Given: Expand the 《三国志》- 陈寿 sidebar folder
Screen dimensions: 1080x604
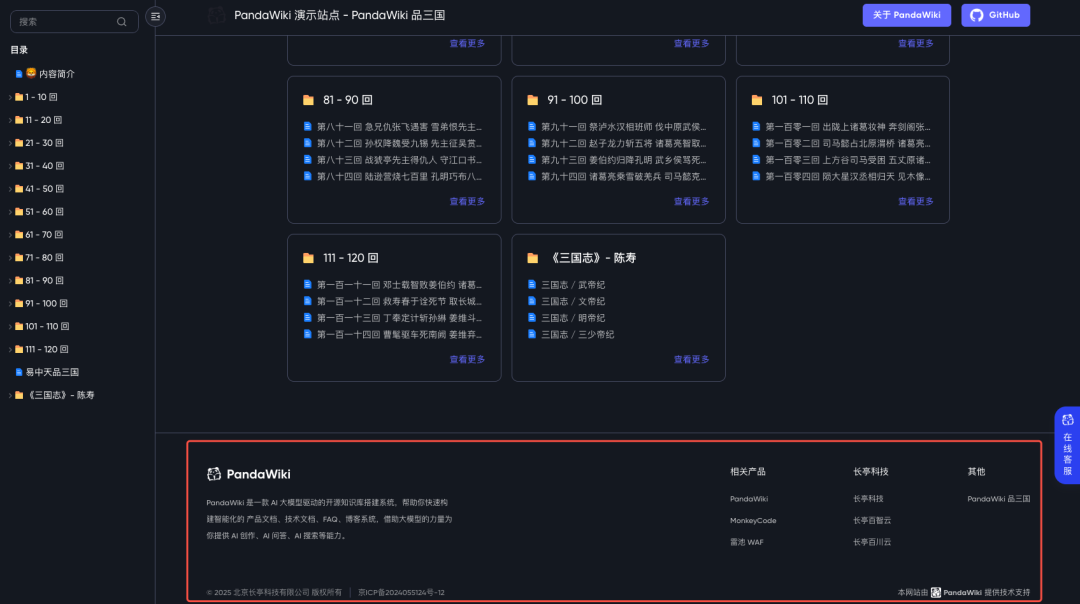Looking at the screenshot, I should [x=9, y=394].
